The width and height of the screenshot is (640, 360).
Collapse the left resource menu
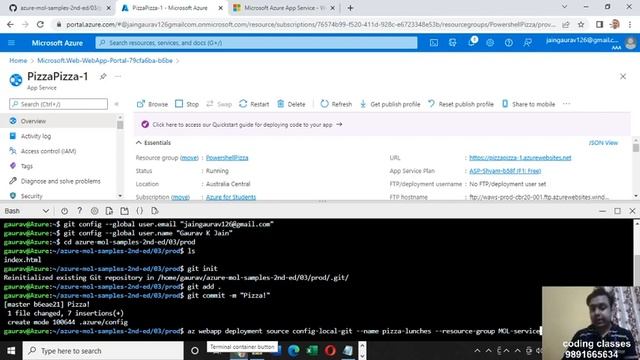tap(116, 104)
